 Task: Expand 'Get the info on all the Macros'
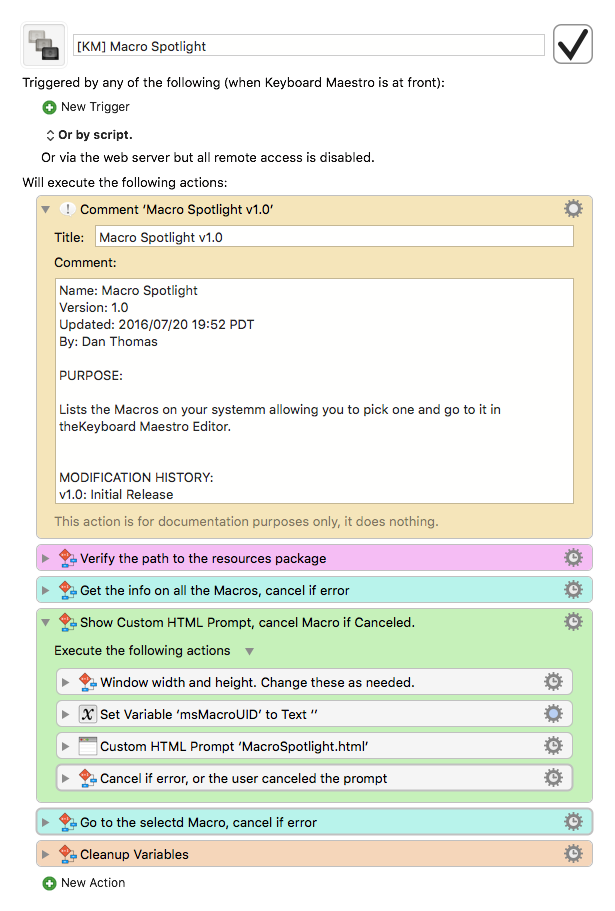[x=45, y=590]
